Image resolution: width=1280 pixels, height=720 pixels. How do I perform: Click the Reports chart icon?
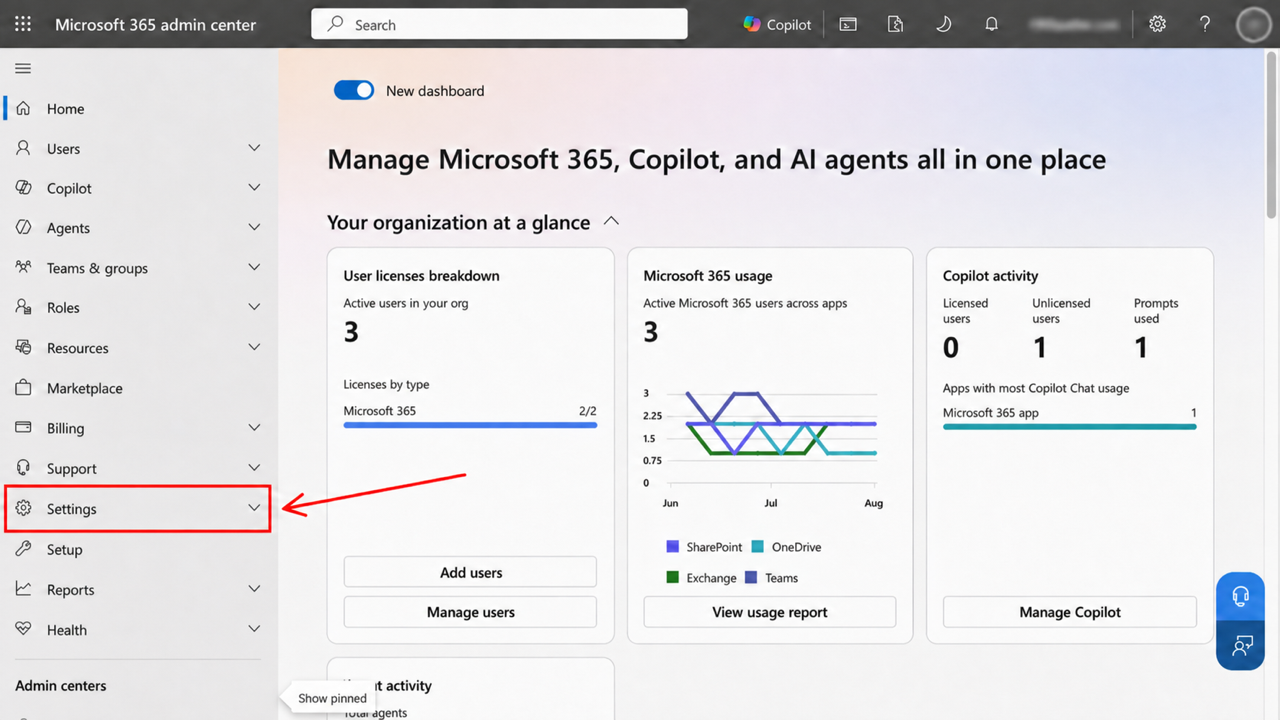(24, 589)
